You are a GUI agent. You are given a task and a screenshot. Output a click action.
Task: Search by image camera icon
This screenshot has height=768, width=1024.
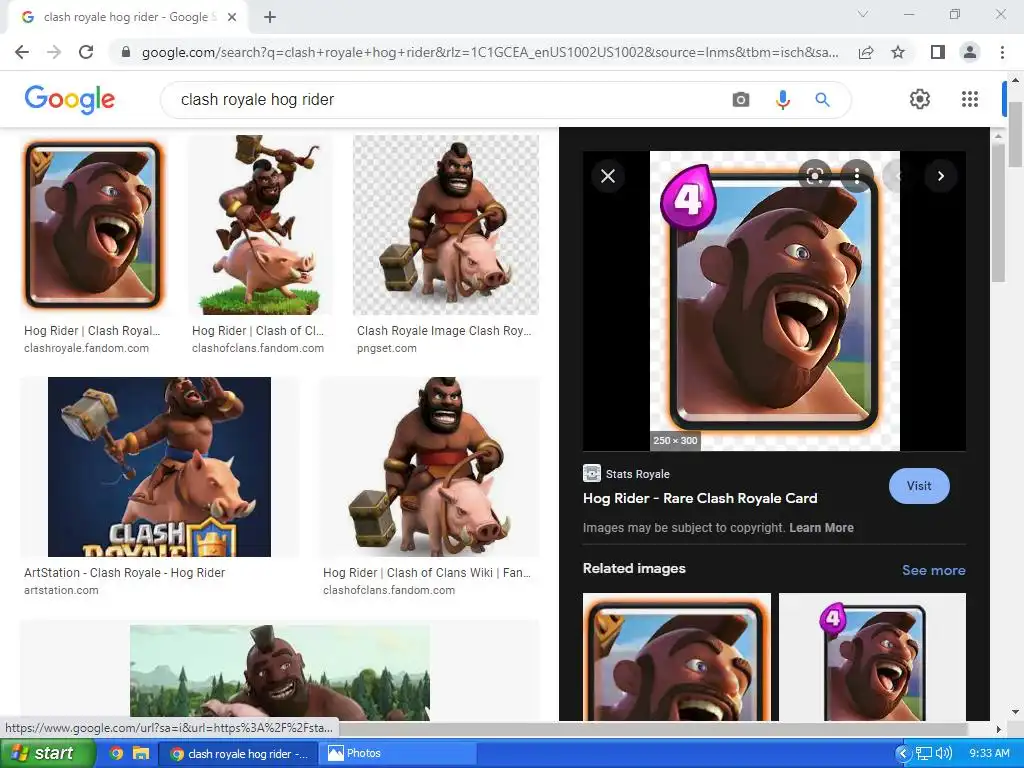pyautogui.click(x=741, y=100)
